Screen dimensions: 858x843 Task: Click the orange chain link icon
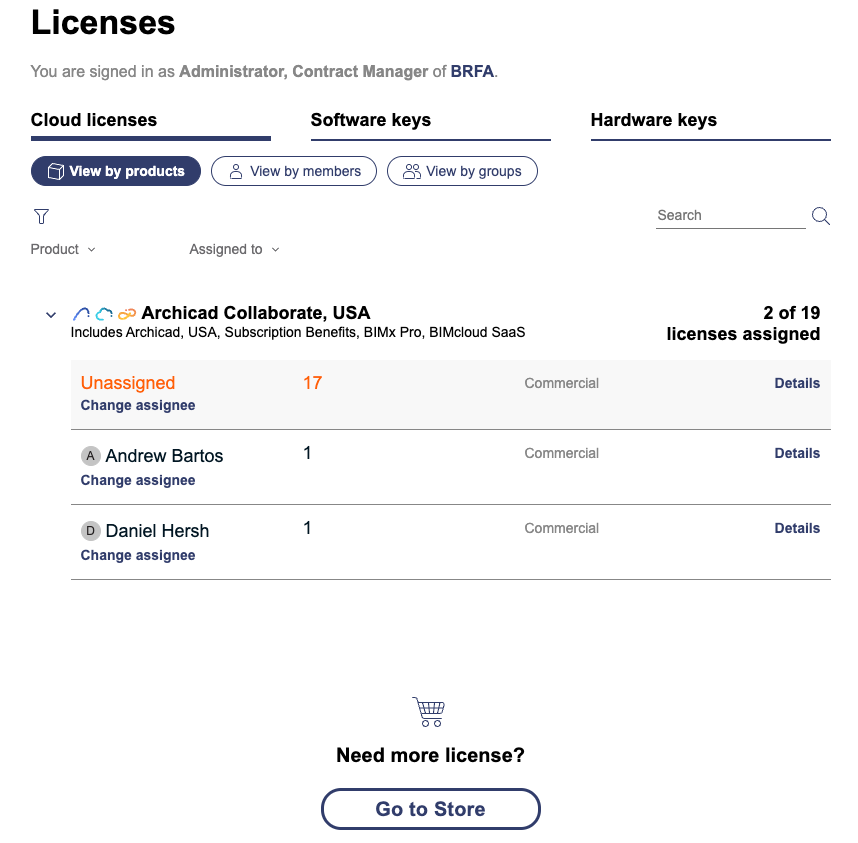(x=127, y=314)
